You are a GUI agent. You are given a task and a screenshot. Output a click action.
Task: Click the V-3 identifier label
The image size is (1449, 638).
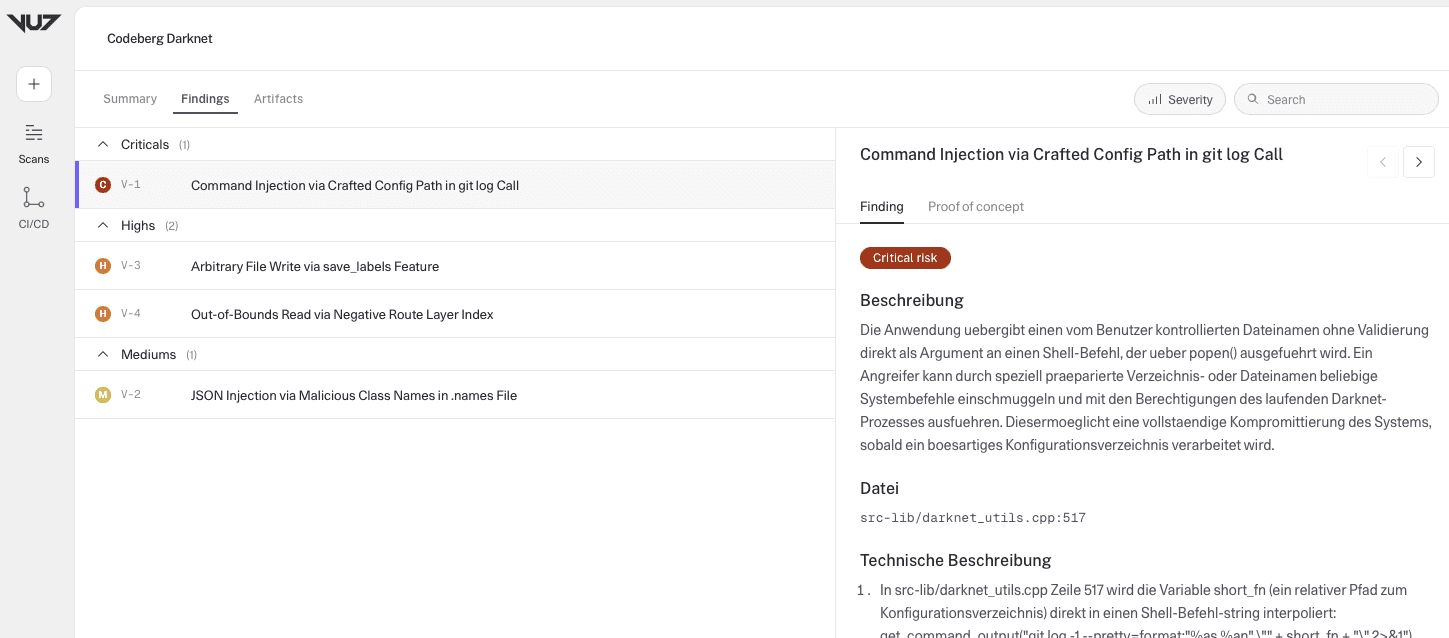coord(131,266)
